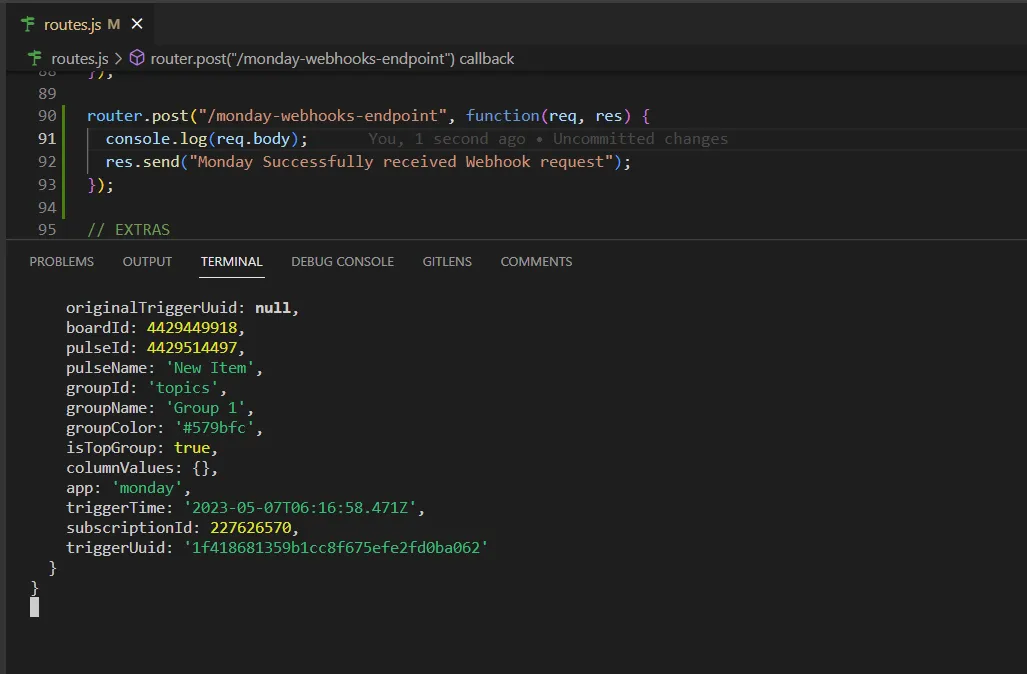
Task: Click the terminal cursor block
Action: [35, 607]
